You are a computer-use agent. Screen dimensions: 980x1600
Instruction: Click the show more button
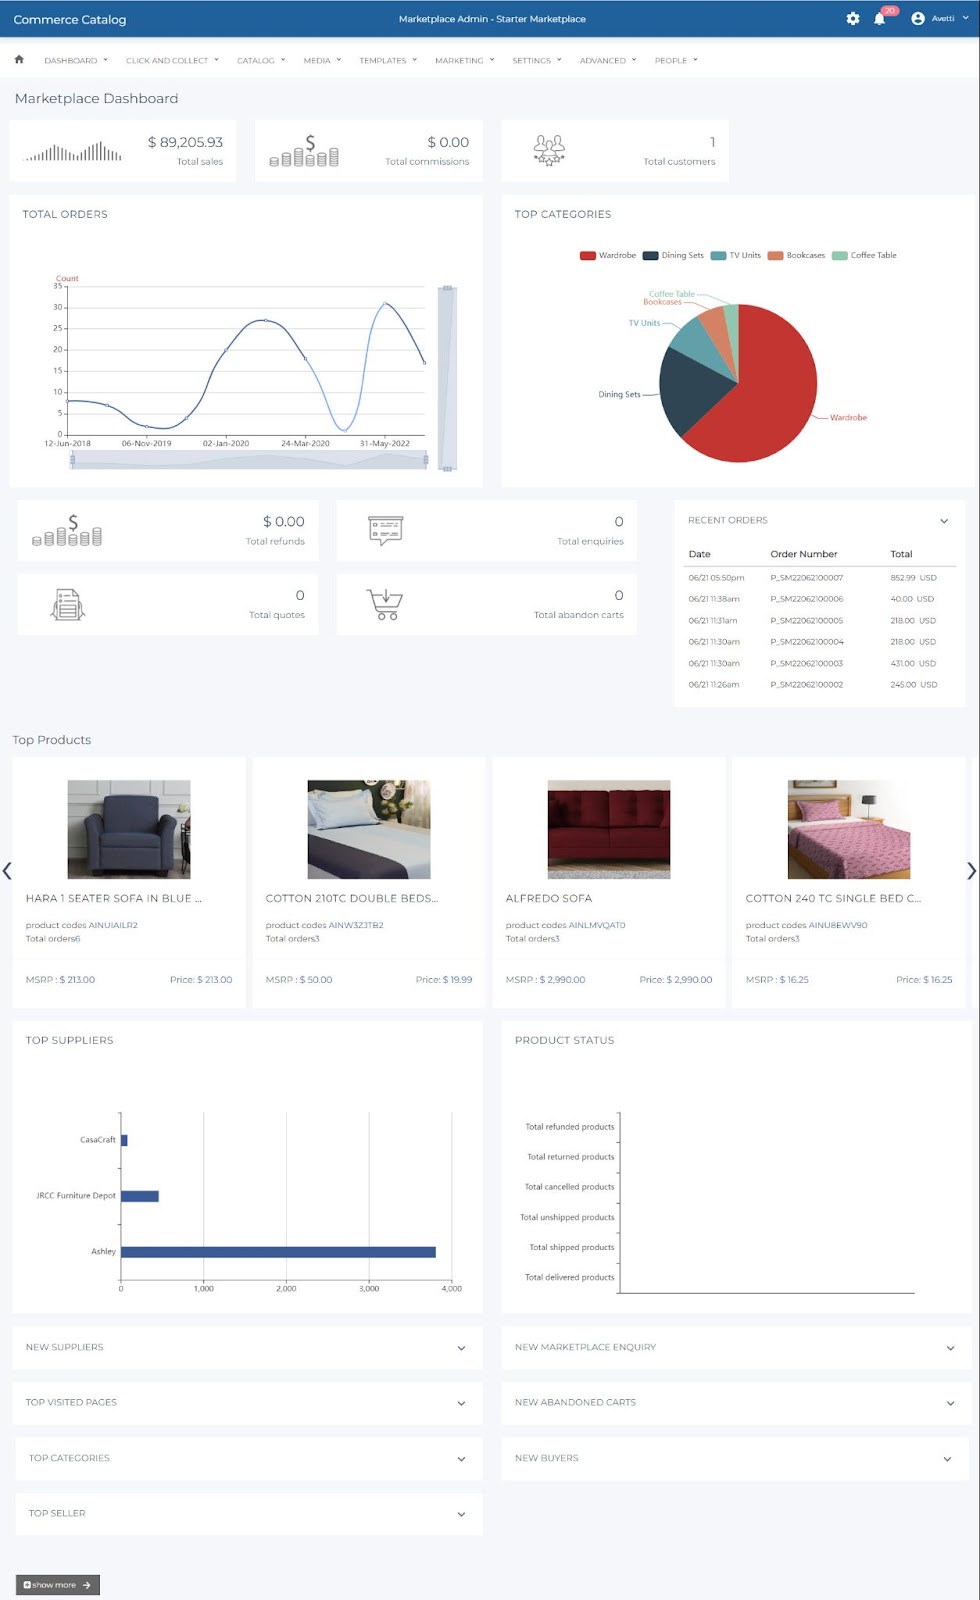(x=57, y=1585)
